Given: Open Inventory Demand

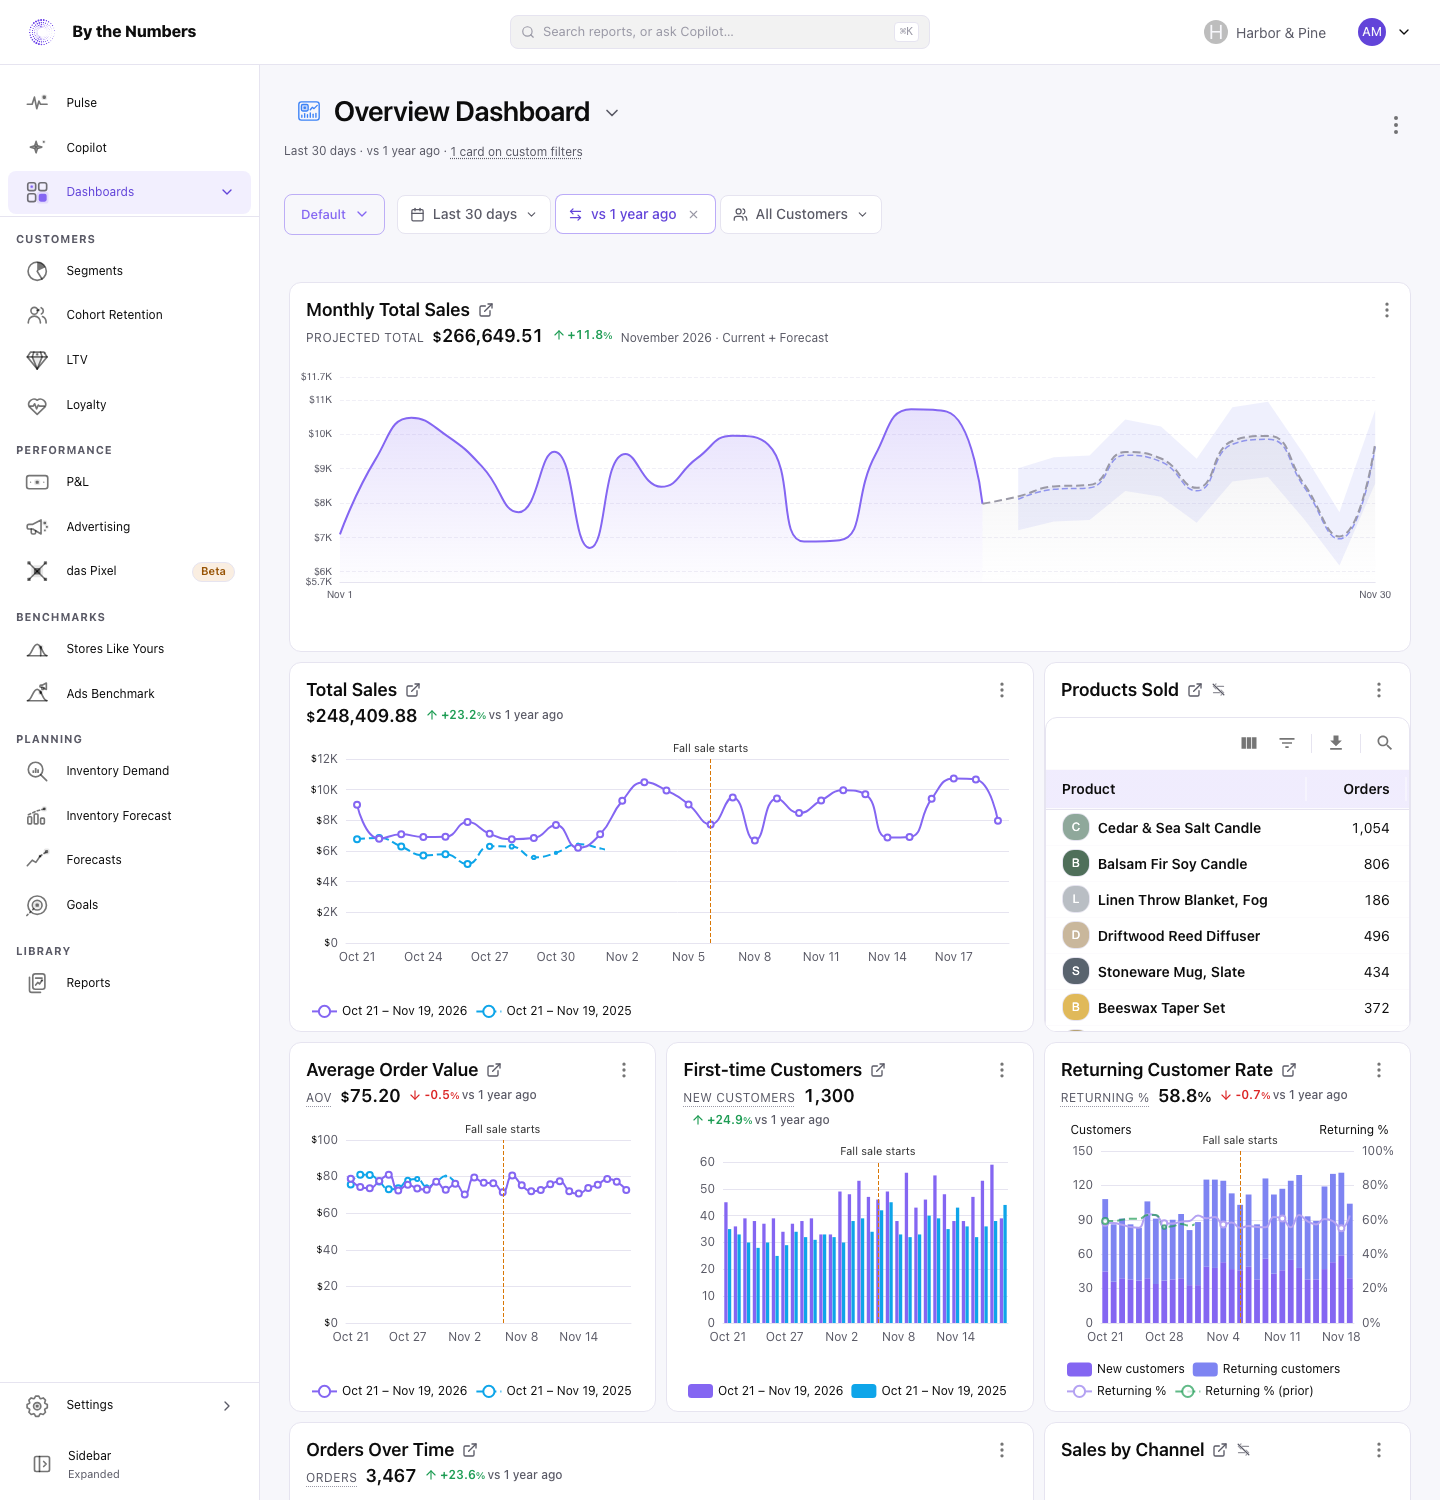Looking at the screenshot, I should click(130, 771).
